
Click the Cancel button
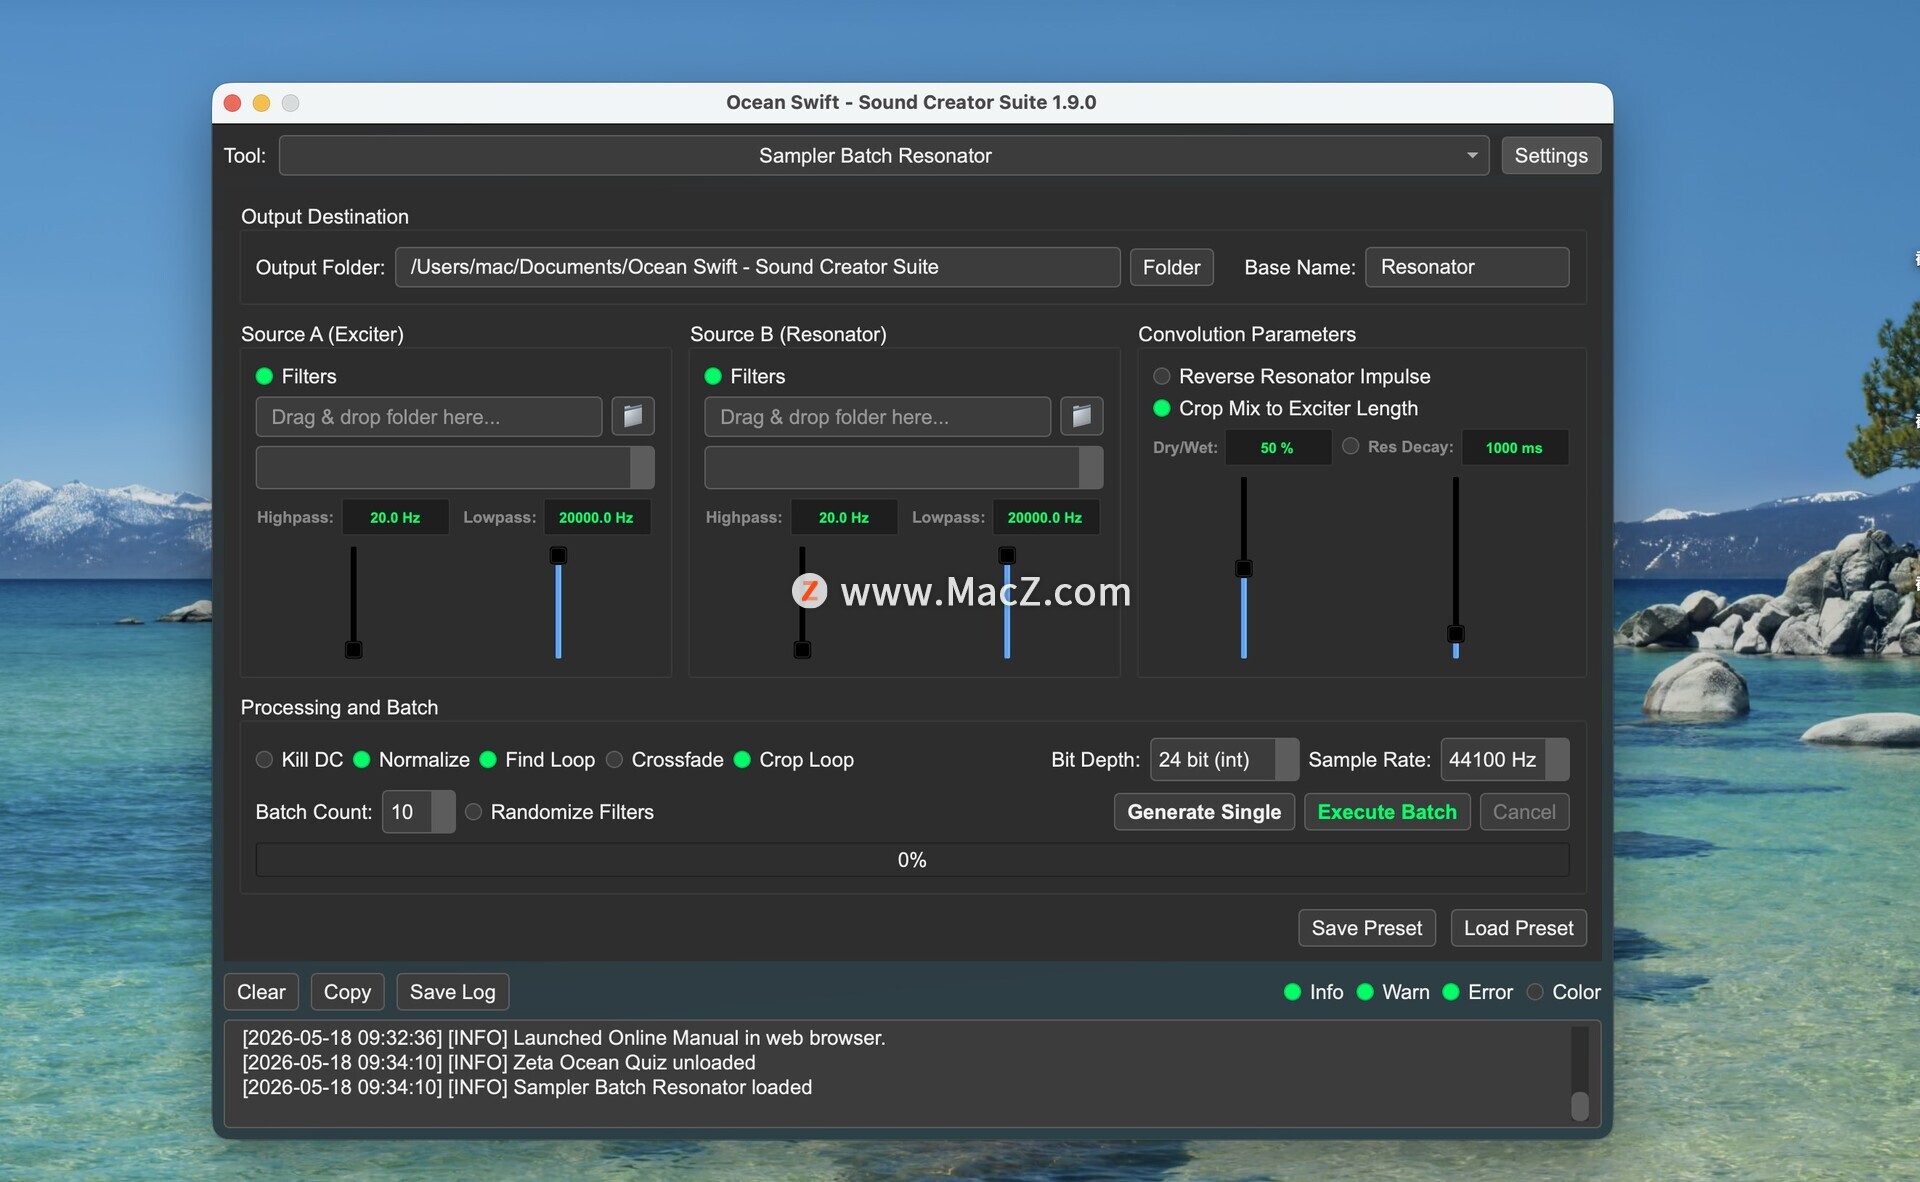[1524, 812]
